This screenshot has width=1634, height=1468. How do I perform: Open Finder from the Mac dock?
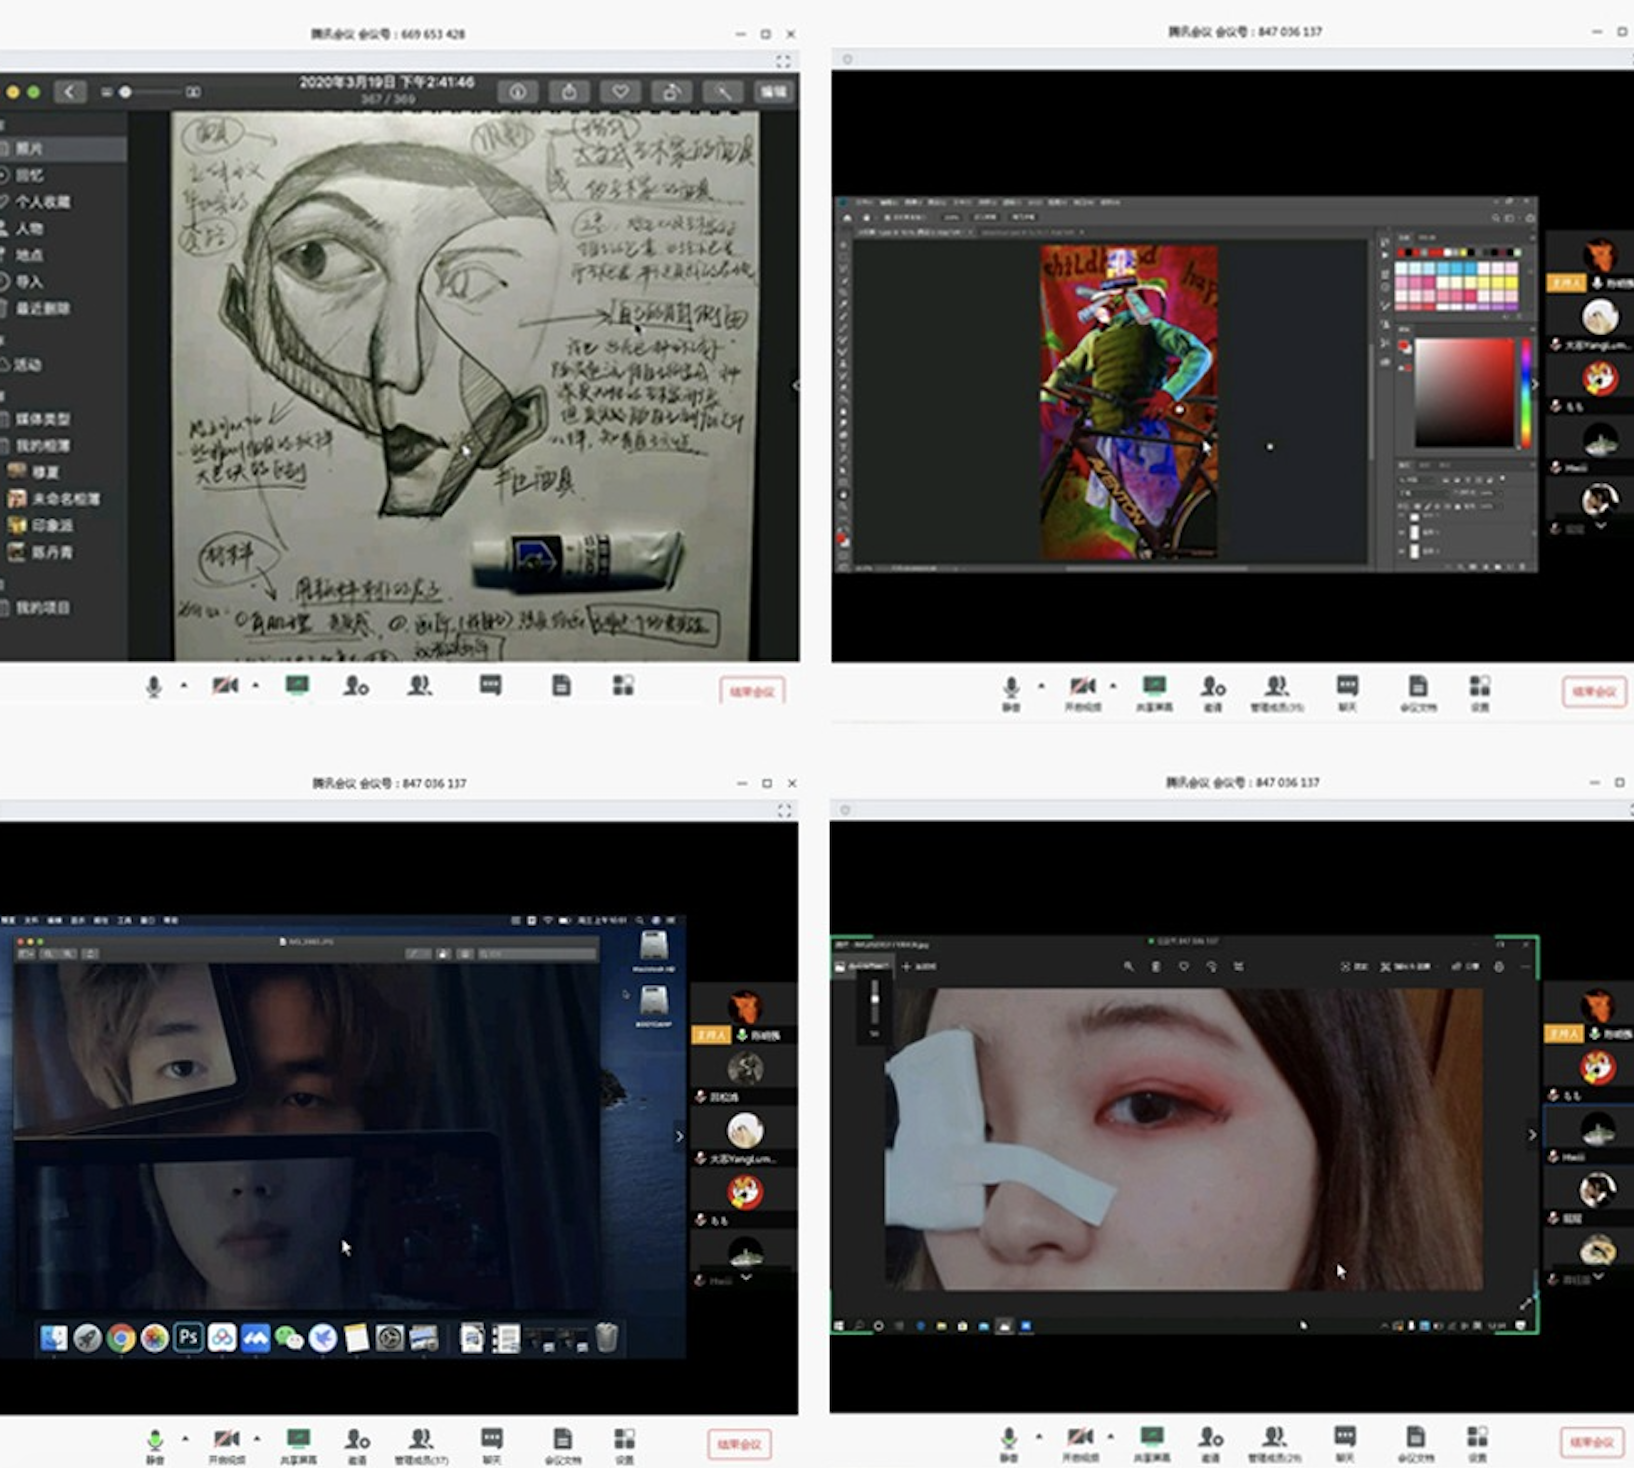(x=54, y=1337)
